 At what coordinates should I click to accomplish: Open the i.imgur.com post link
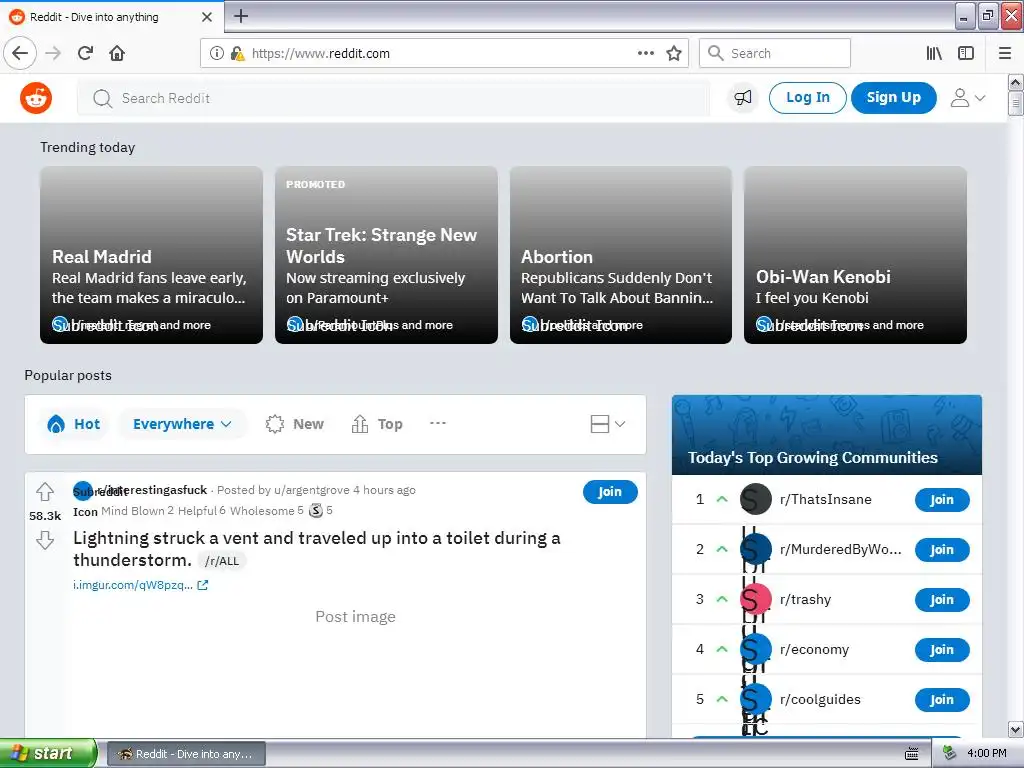coord(133,585)
